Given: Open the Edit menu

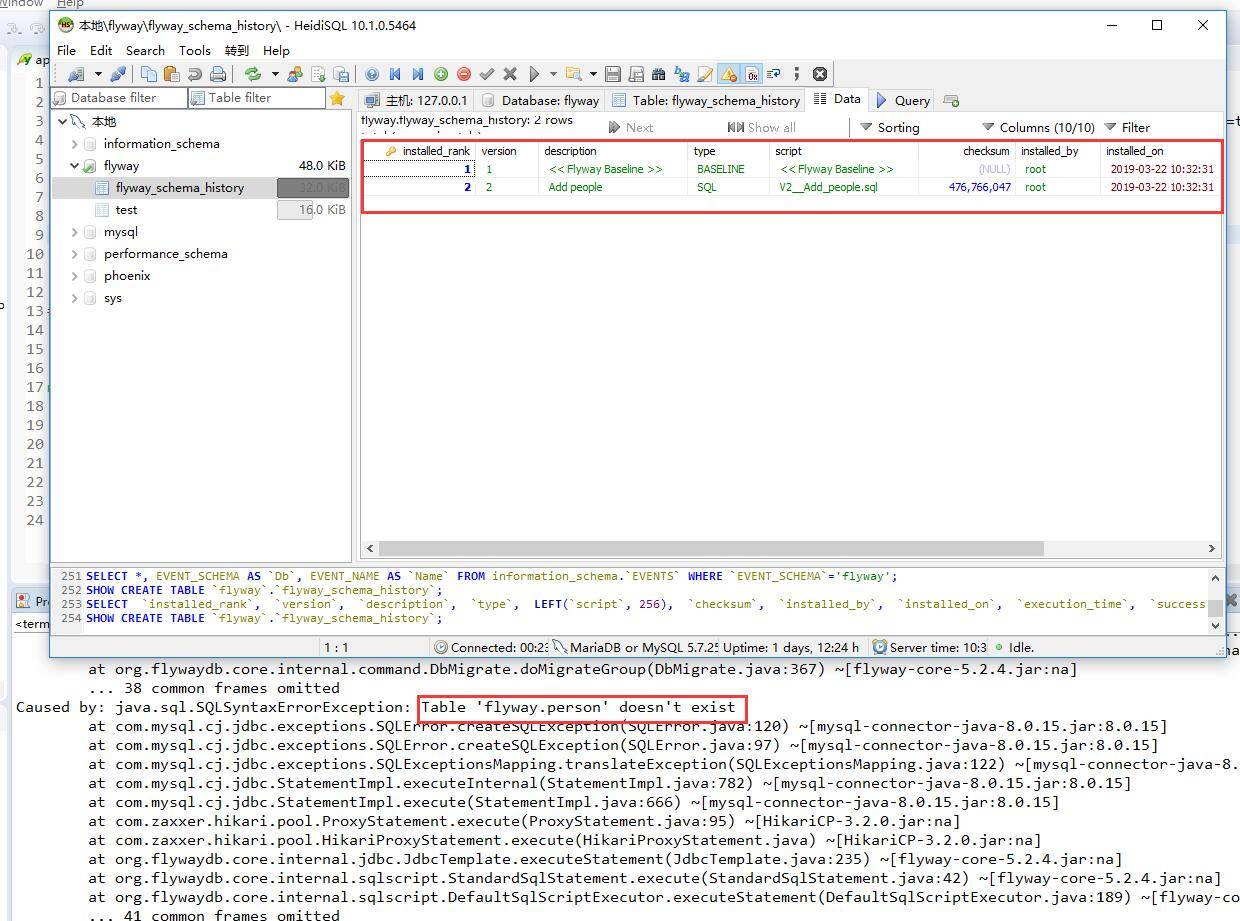Looking at the screenshot, I should click(x=101, y=50).
